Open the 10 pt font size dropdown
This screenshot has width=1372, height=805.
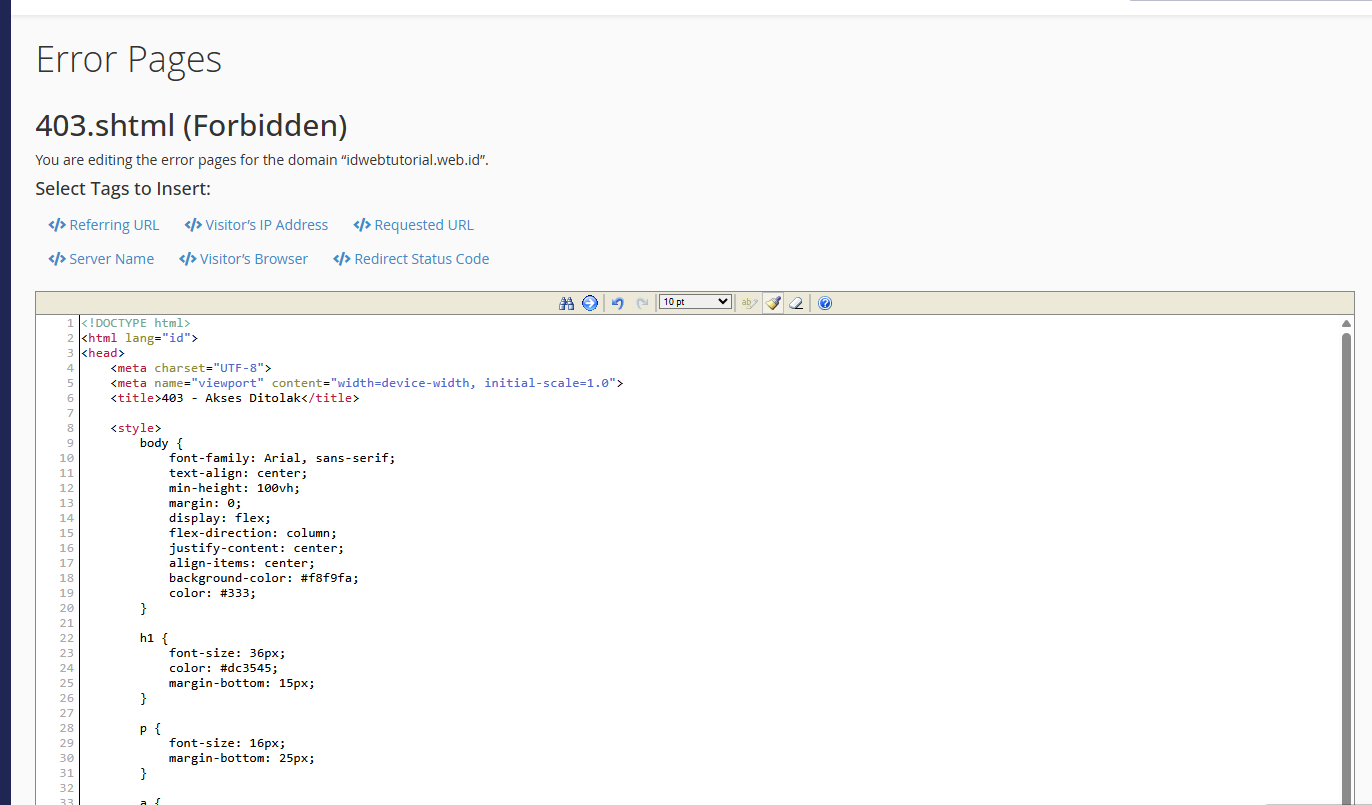tap(695, 302)
